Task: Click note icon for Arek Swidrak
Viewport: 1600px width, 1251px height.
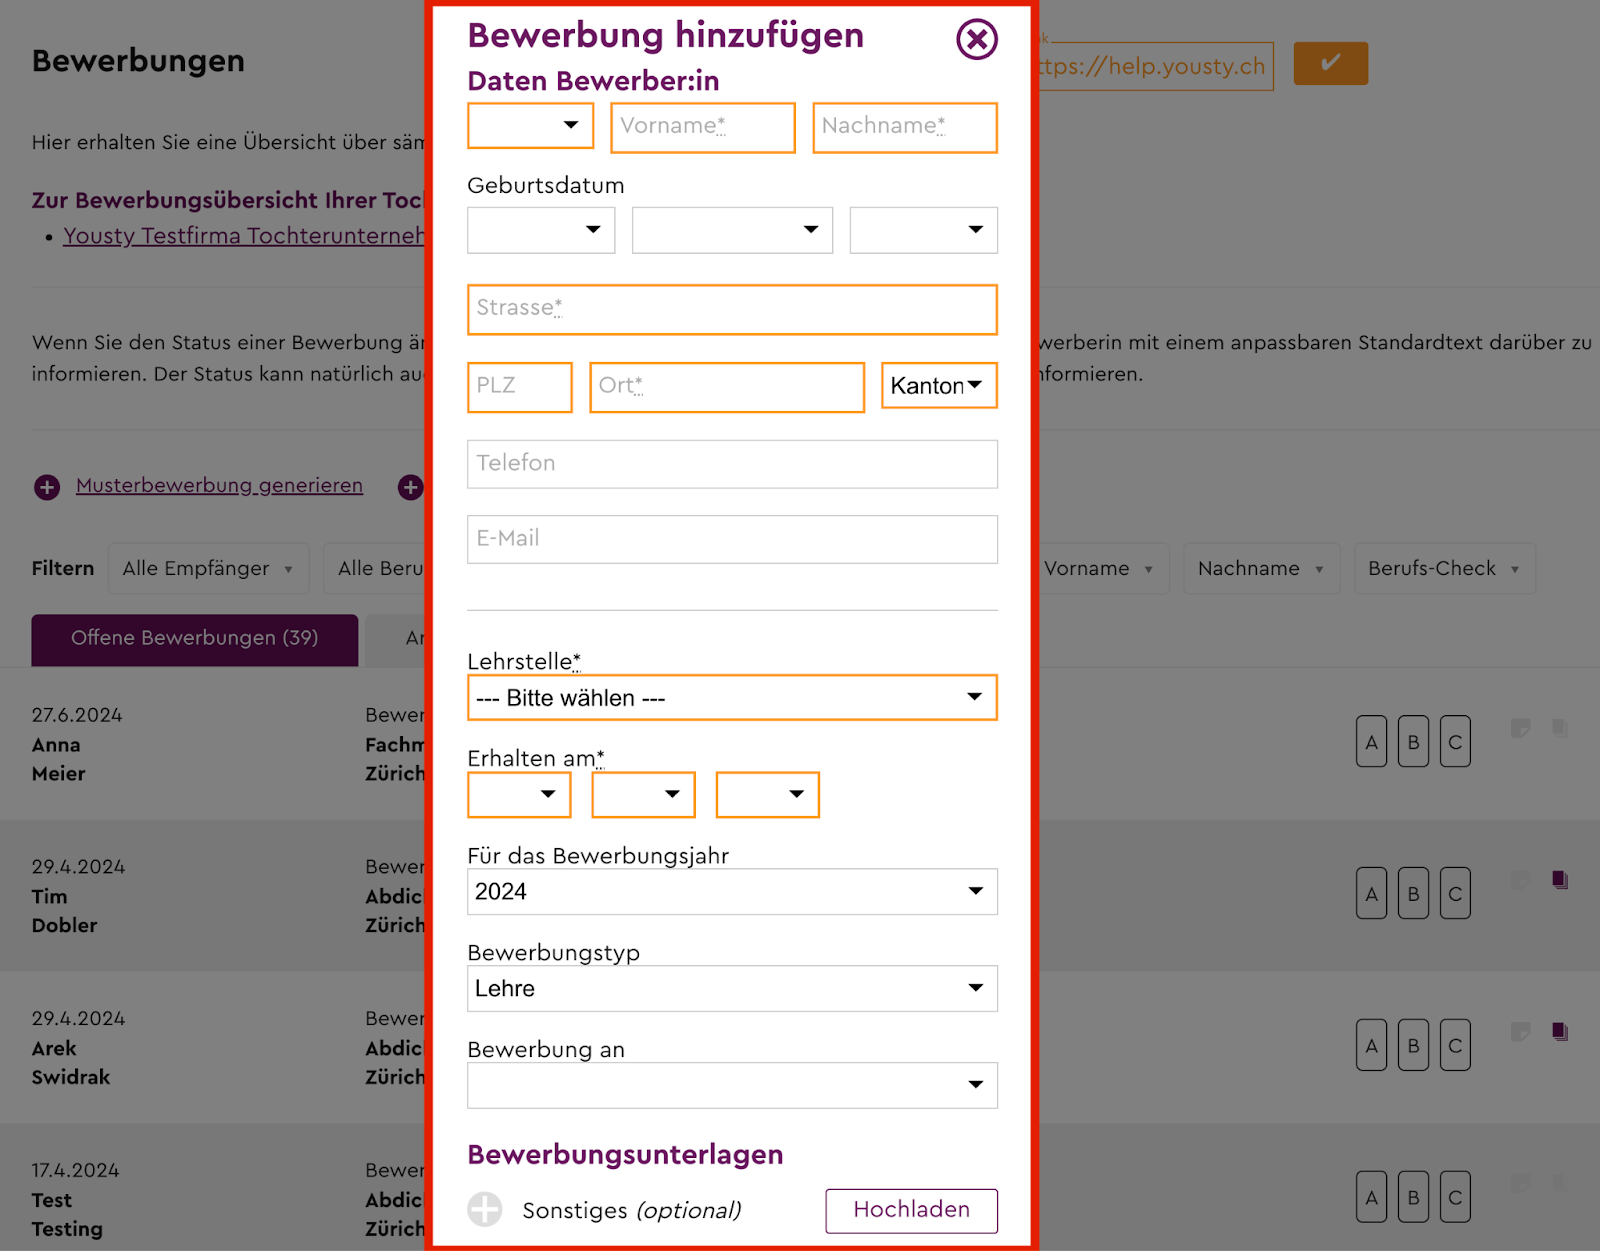Action: point(1520,1032)
